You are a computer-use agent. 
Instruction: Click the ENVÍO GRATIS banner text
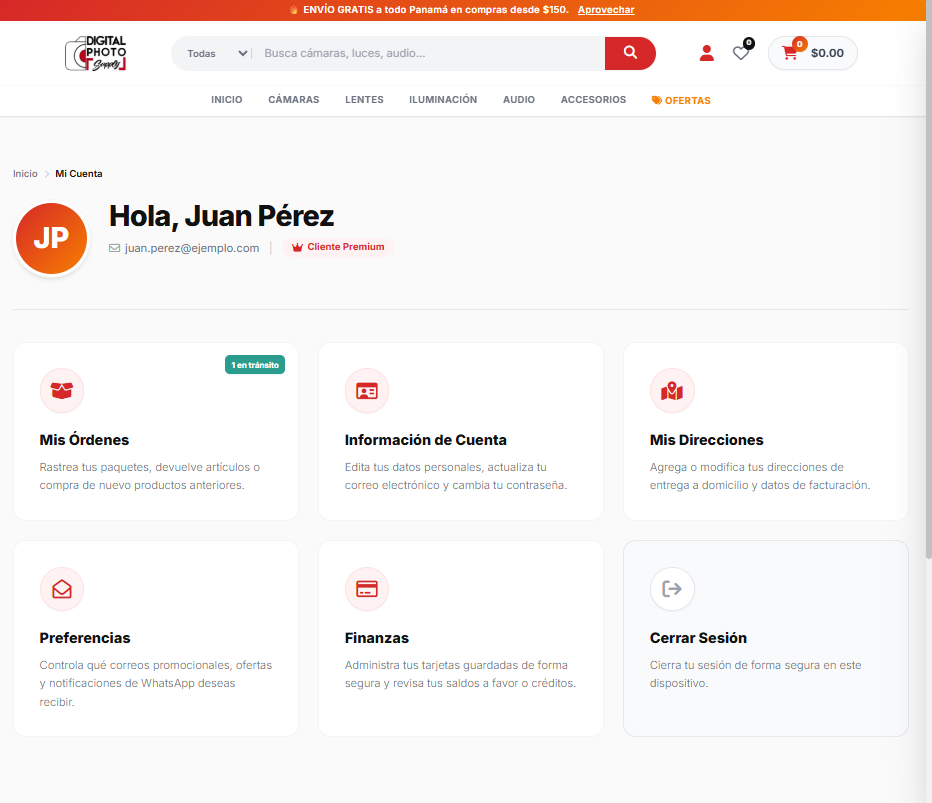pyautogui.click(x=436, y=10)
